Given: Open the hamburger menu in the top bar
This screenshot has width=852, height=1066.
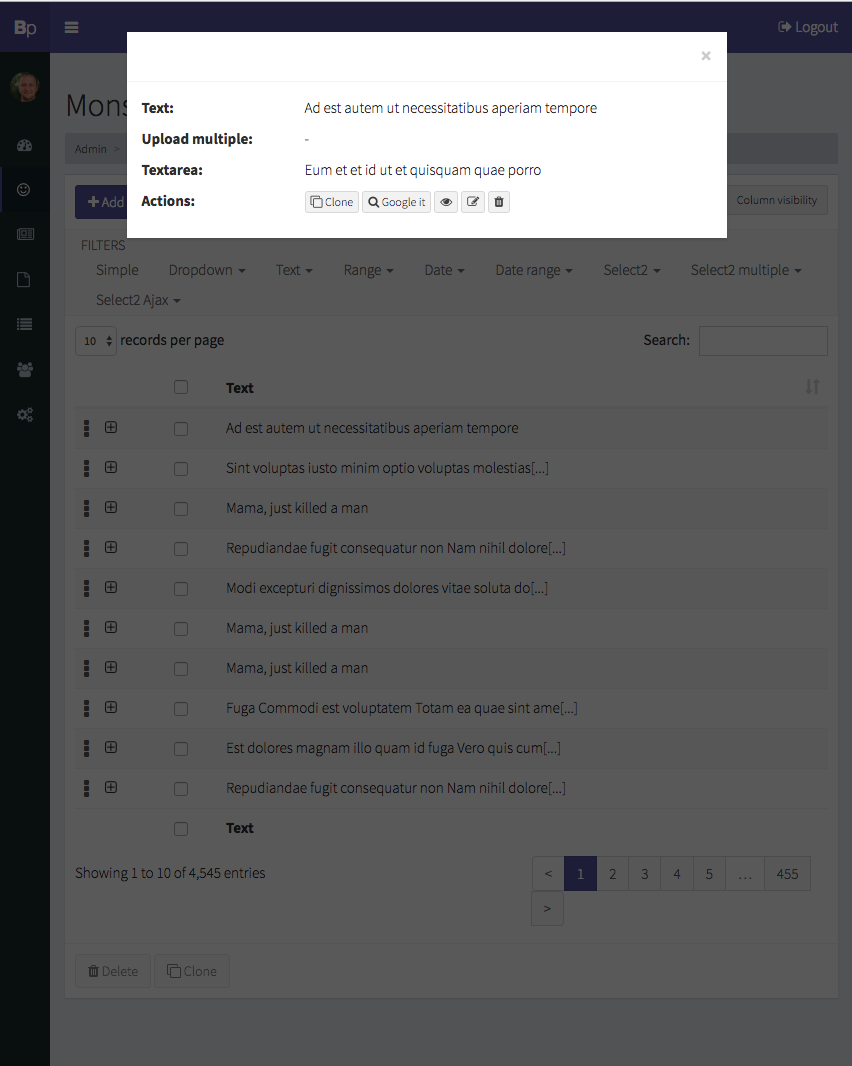Looking at the screenshot, I should (71, 27).
